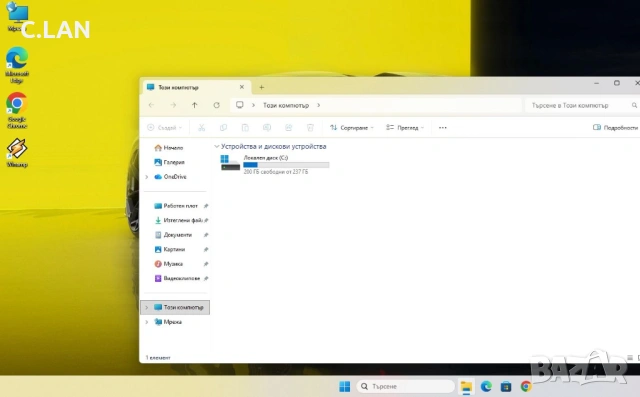This screenshot has height=397, width=640.
Task: Open Галерия in sidebar
Action: coord(169,162)
